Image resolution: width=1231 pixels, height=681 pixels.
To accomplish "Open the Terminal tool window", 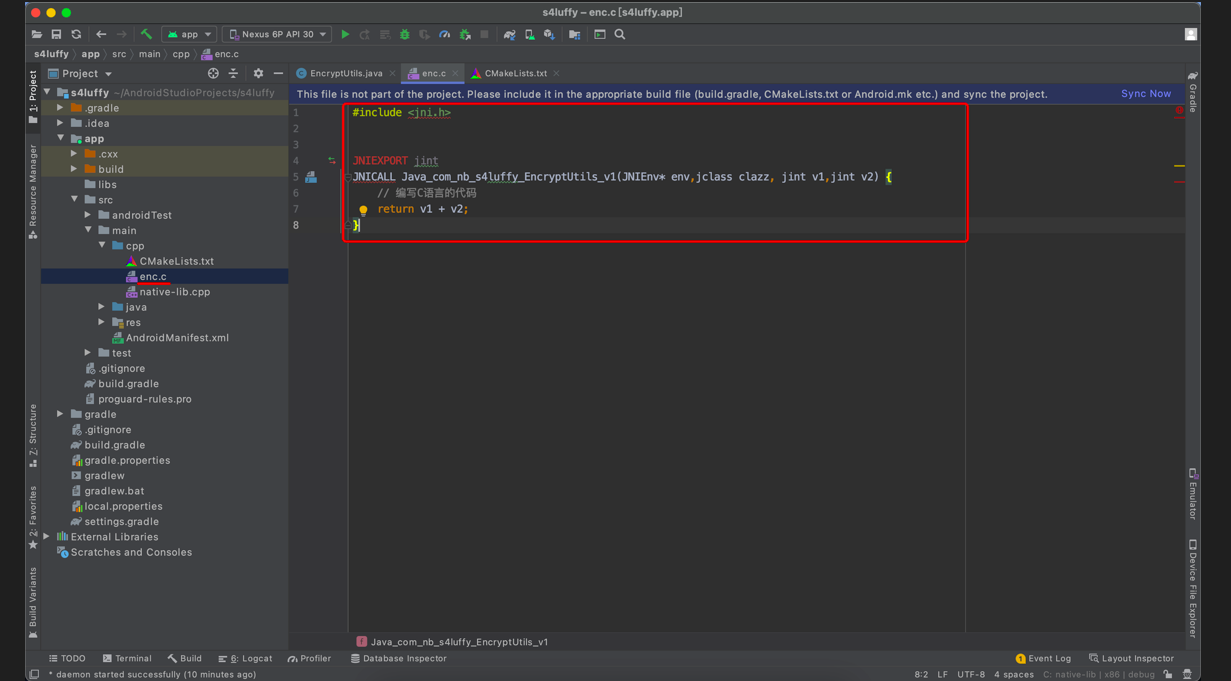I will [127, 658].
